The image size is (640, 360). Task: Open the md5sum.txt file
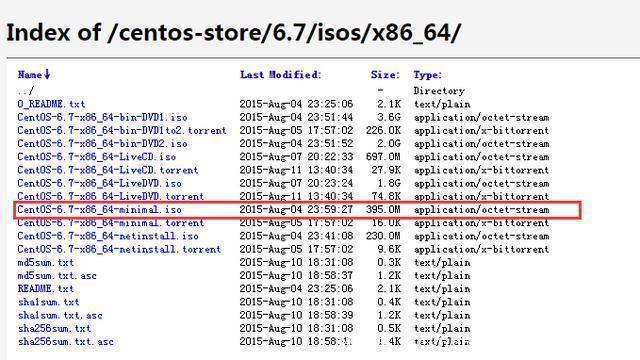coord(46,262)
